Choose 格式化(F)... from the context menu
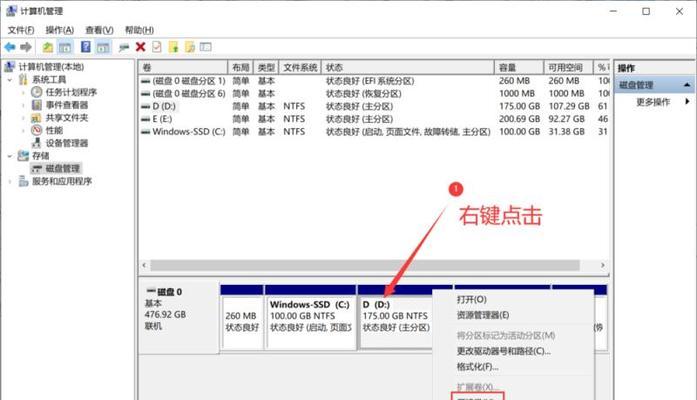 477,367
